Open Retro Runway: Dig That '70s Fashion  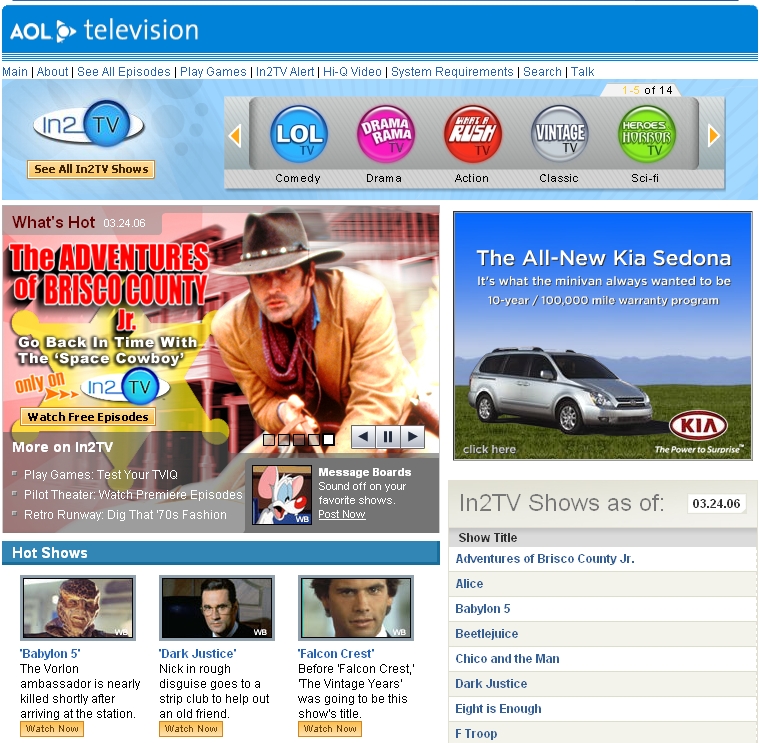pyautogui.click(x=126, y=514)
